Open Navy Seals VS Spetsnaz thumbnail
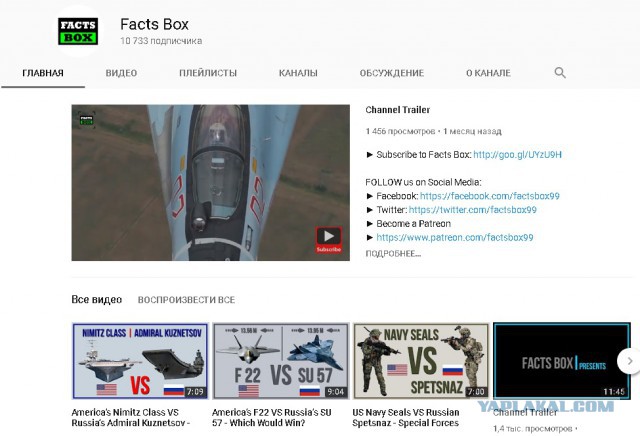 point(421,361)
